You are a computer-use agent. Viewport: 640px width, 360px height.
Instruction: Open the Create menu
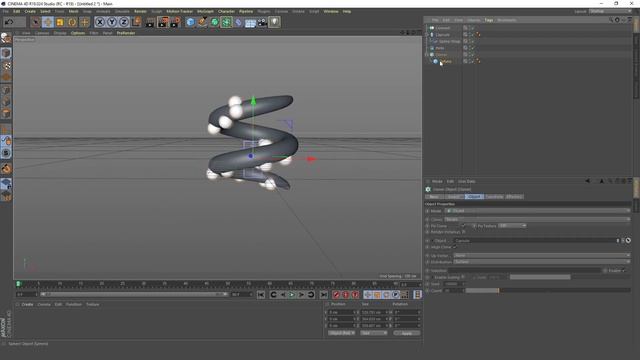[30, 11]
